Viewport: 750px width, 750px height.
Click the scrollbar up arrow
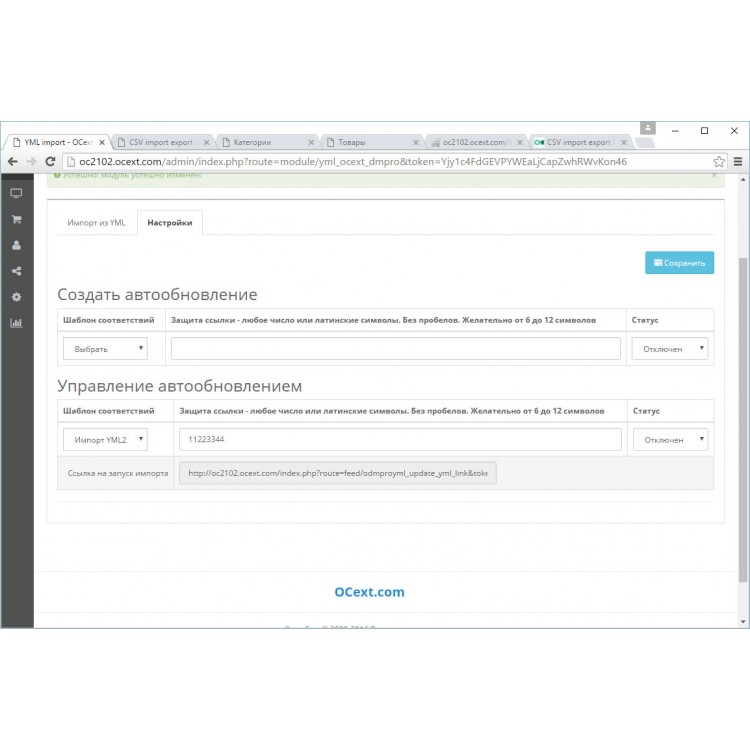(743, 180)
